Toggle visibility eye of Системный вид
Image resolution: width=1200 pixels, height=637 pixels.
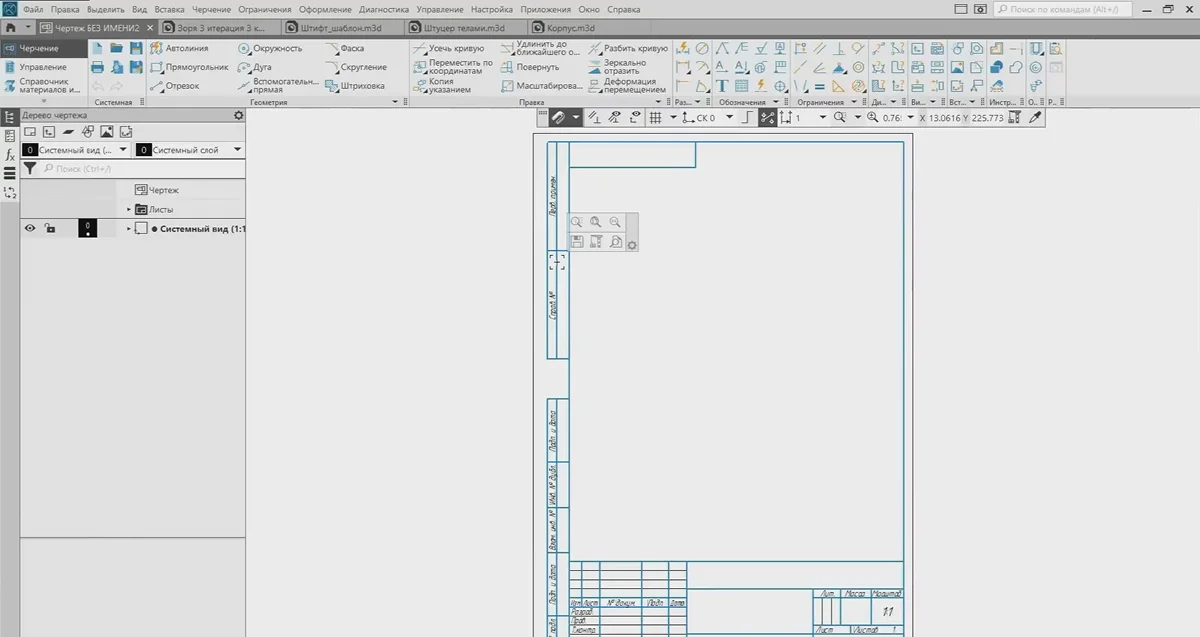coord(30,229)
